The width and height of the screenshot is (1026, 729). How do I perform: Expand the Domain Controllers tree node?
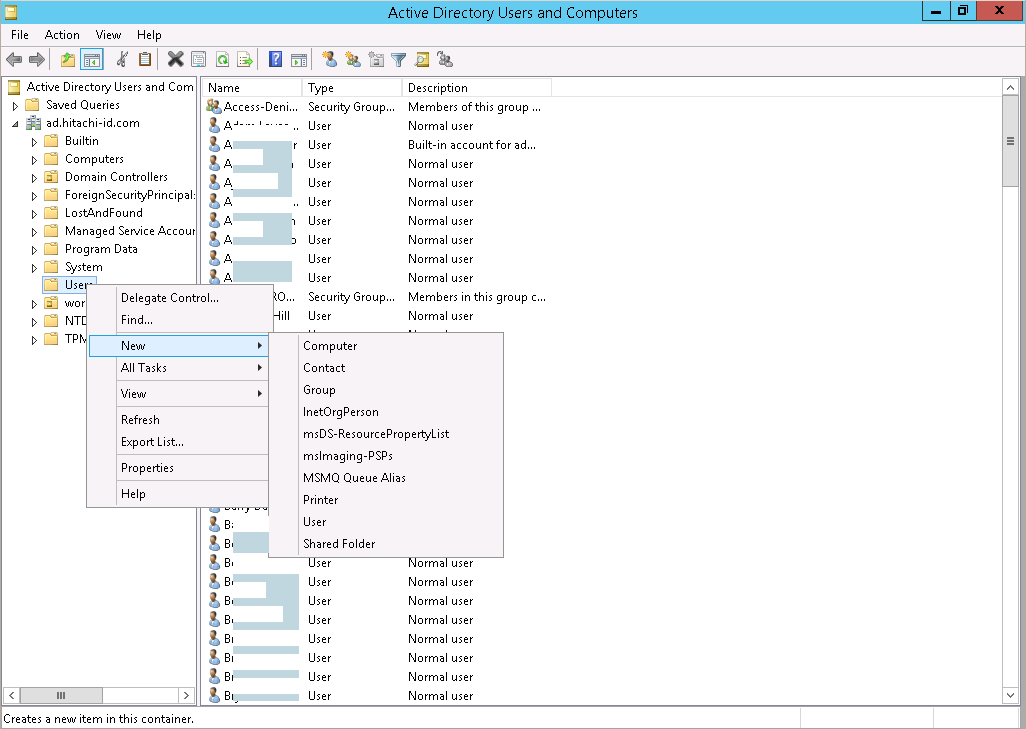(x=34, y=177)
